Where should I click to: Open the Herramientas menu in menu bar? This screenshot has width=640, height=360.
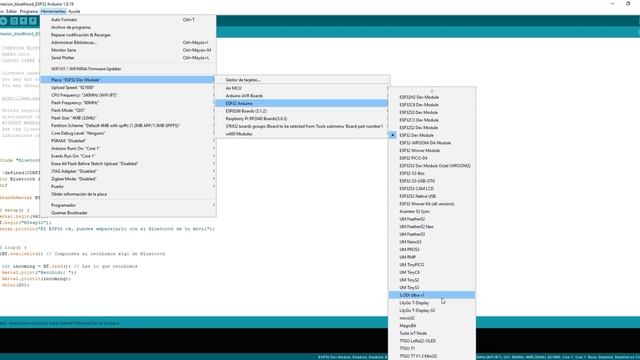coord(53,11)
